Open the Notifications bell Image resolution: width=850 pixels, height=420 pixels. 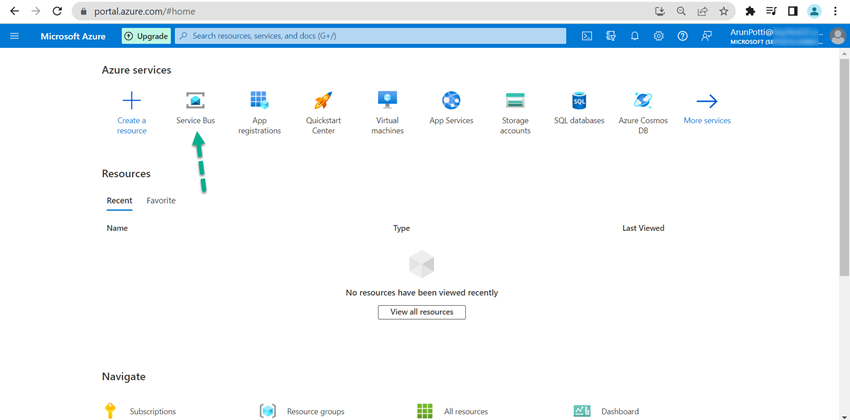(x=635, y=36)
